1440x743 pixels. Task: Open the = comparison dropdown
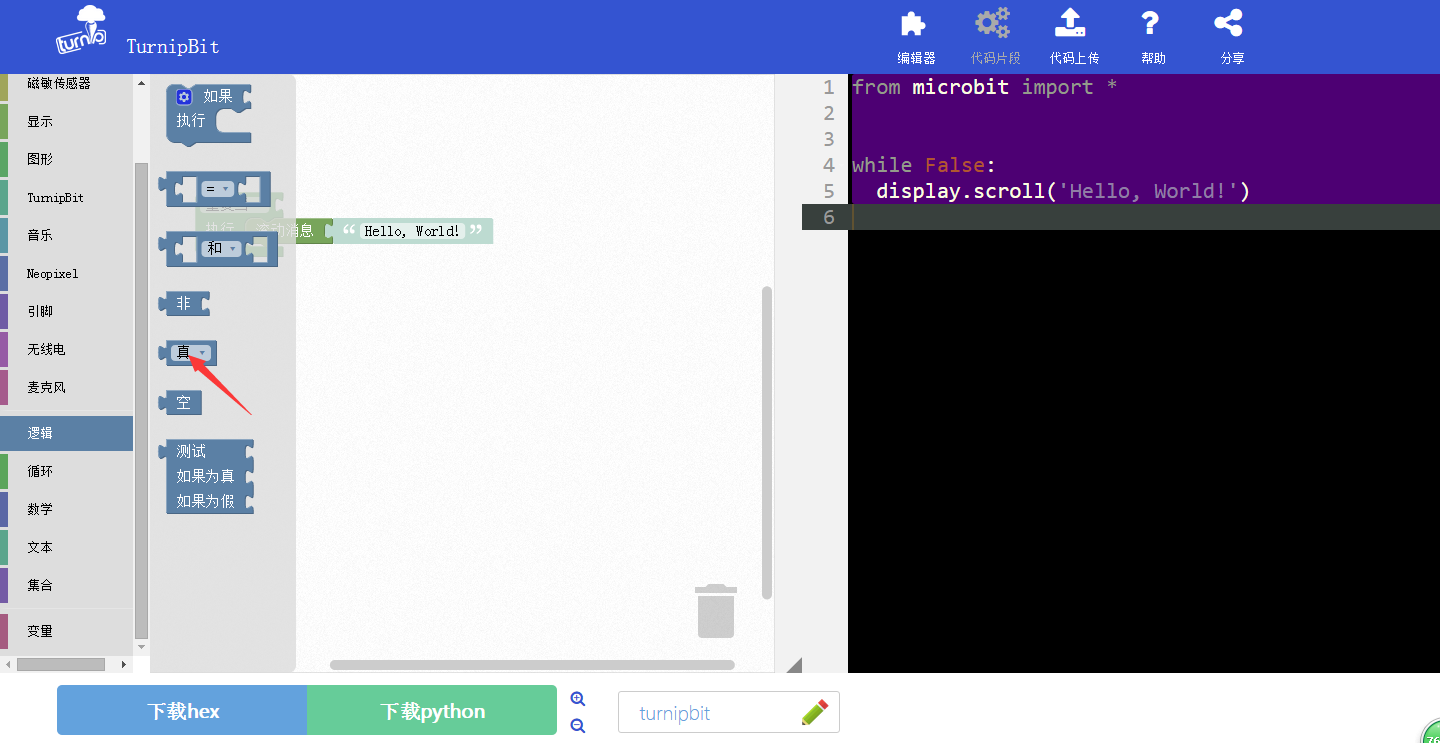218,189
